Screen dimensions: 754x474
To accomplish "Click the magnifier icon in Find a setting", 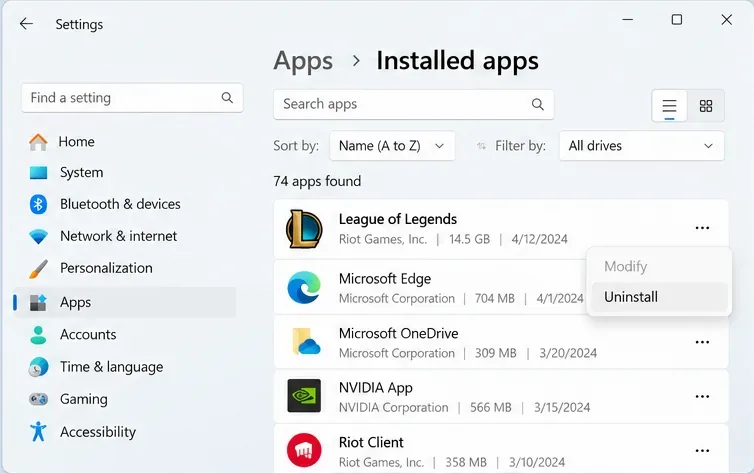I will tap(227, 98).
